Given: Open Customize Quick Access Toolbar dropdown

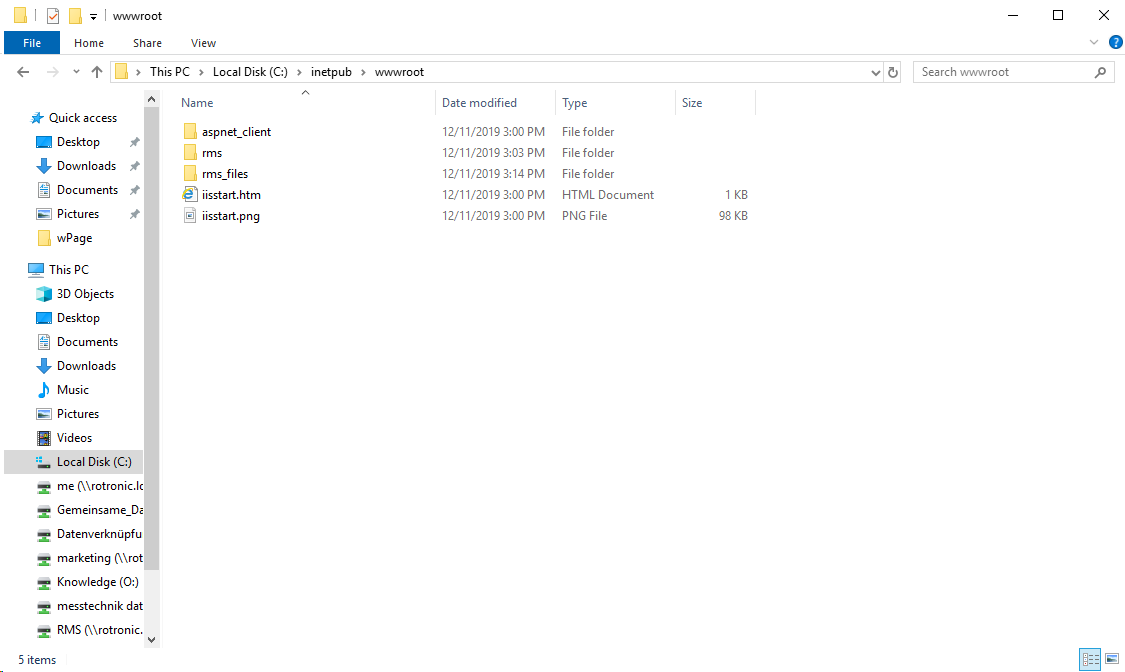Looking at the screenshot, I should (93, 16).
